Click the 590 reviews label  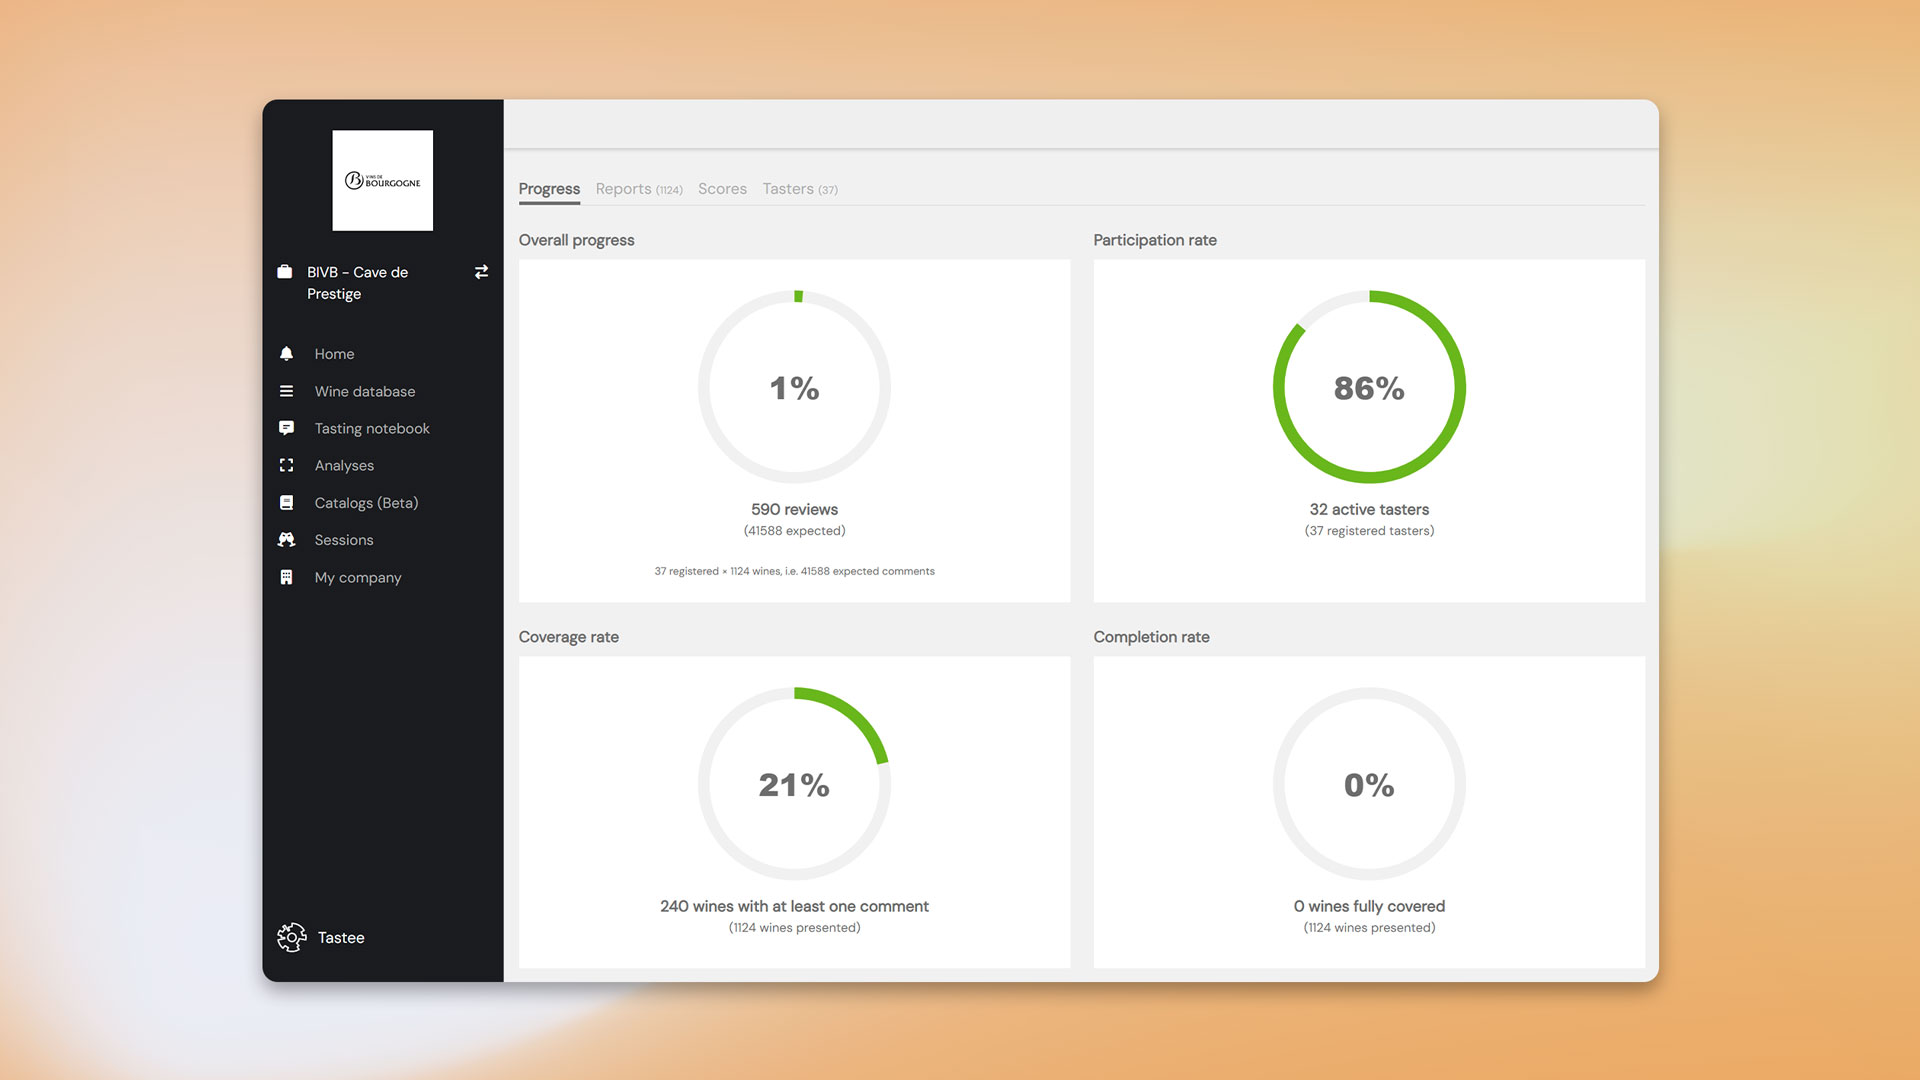pyautogui.click(x=793, y=509)
